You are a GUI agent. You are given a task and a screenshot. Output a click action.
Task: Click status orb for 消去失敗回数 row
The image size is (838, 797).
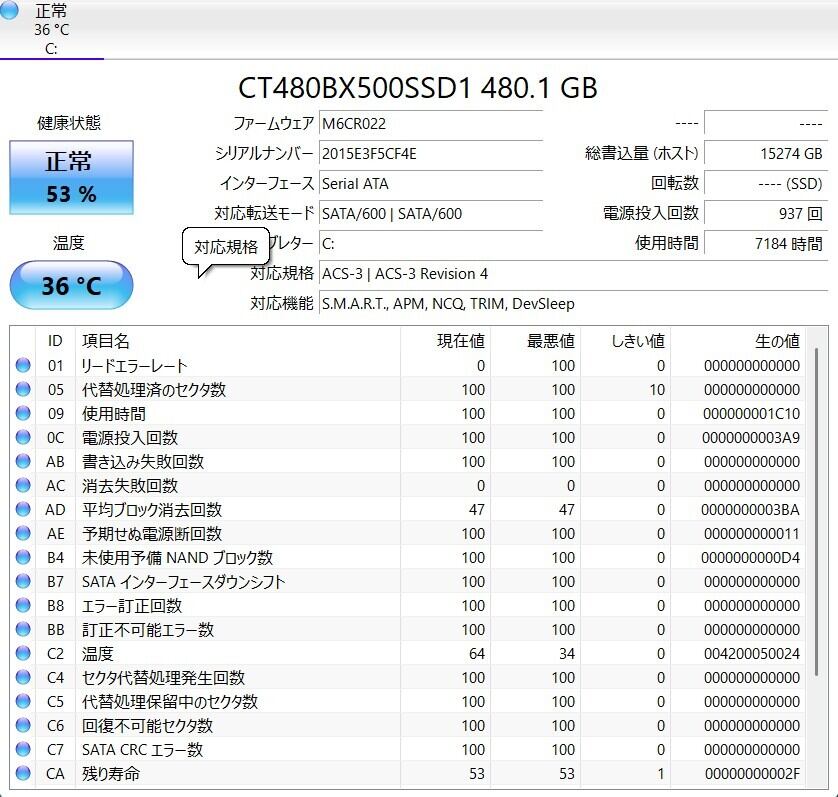(23, 486)
